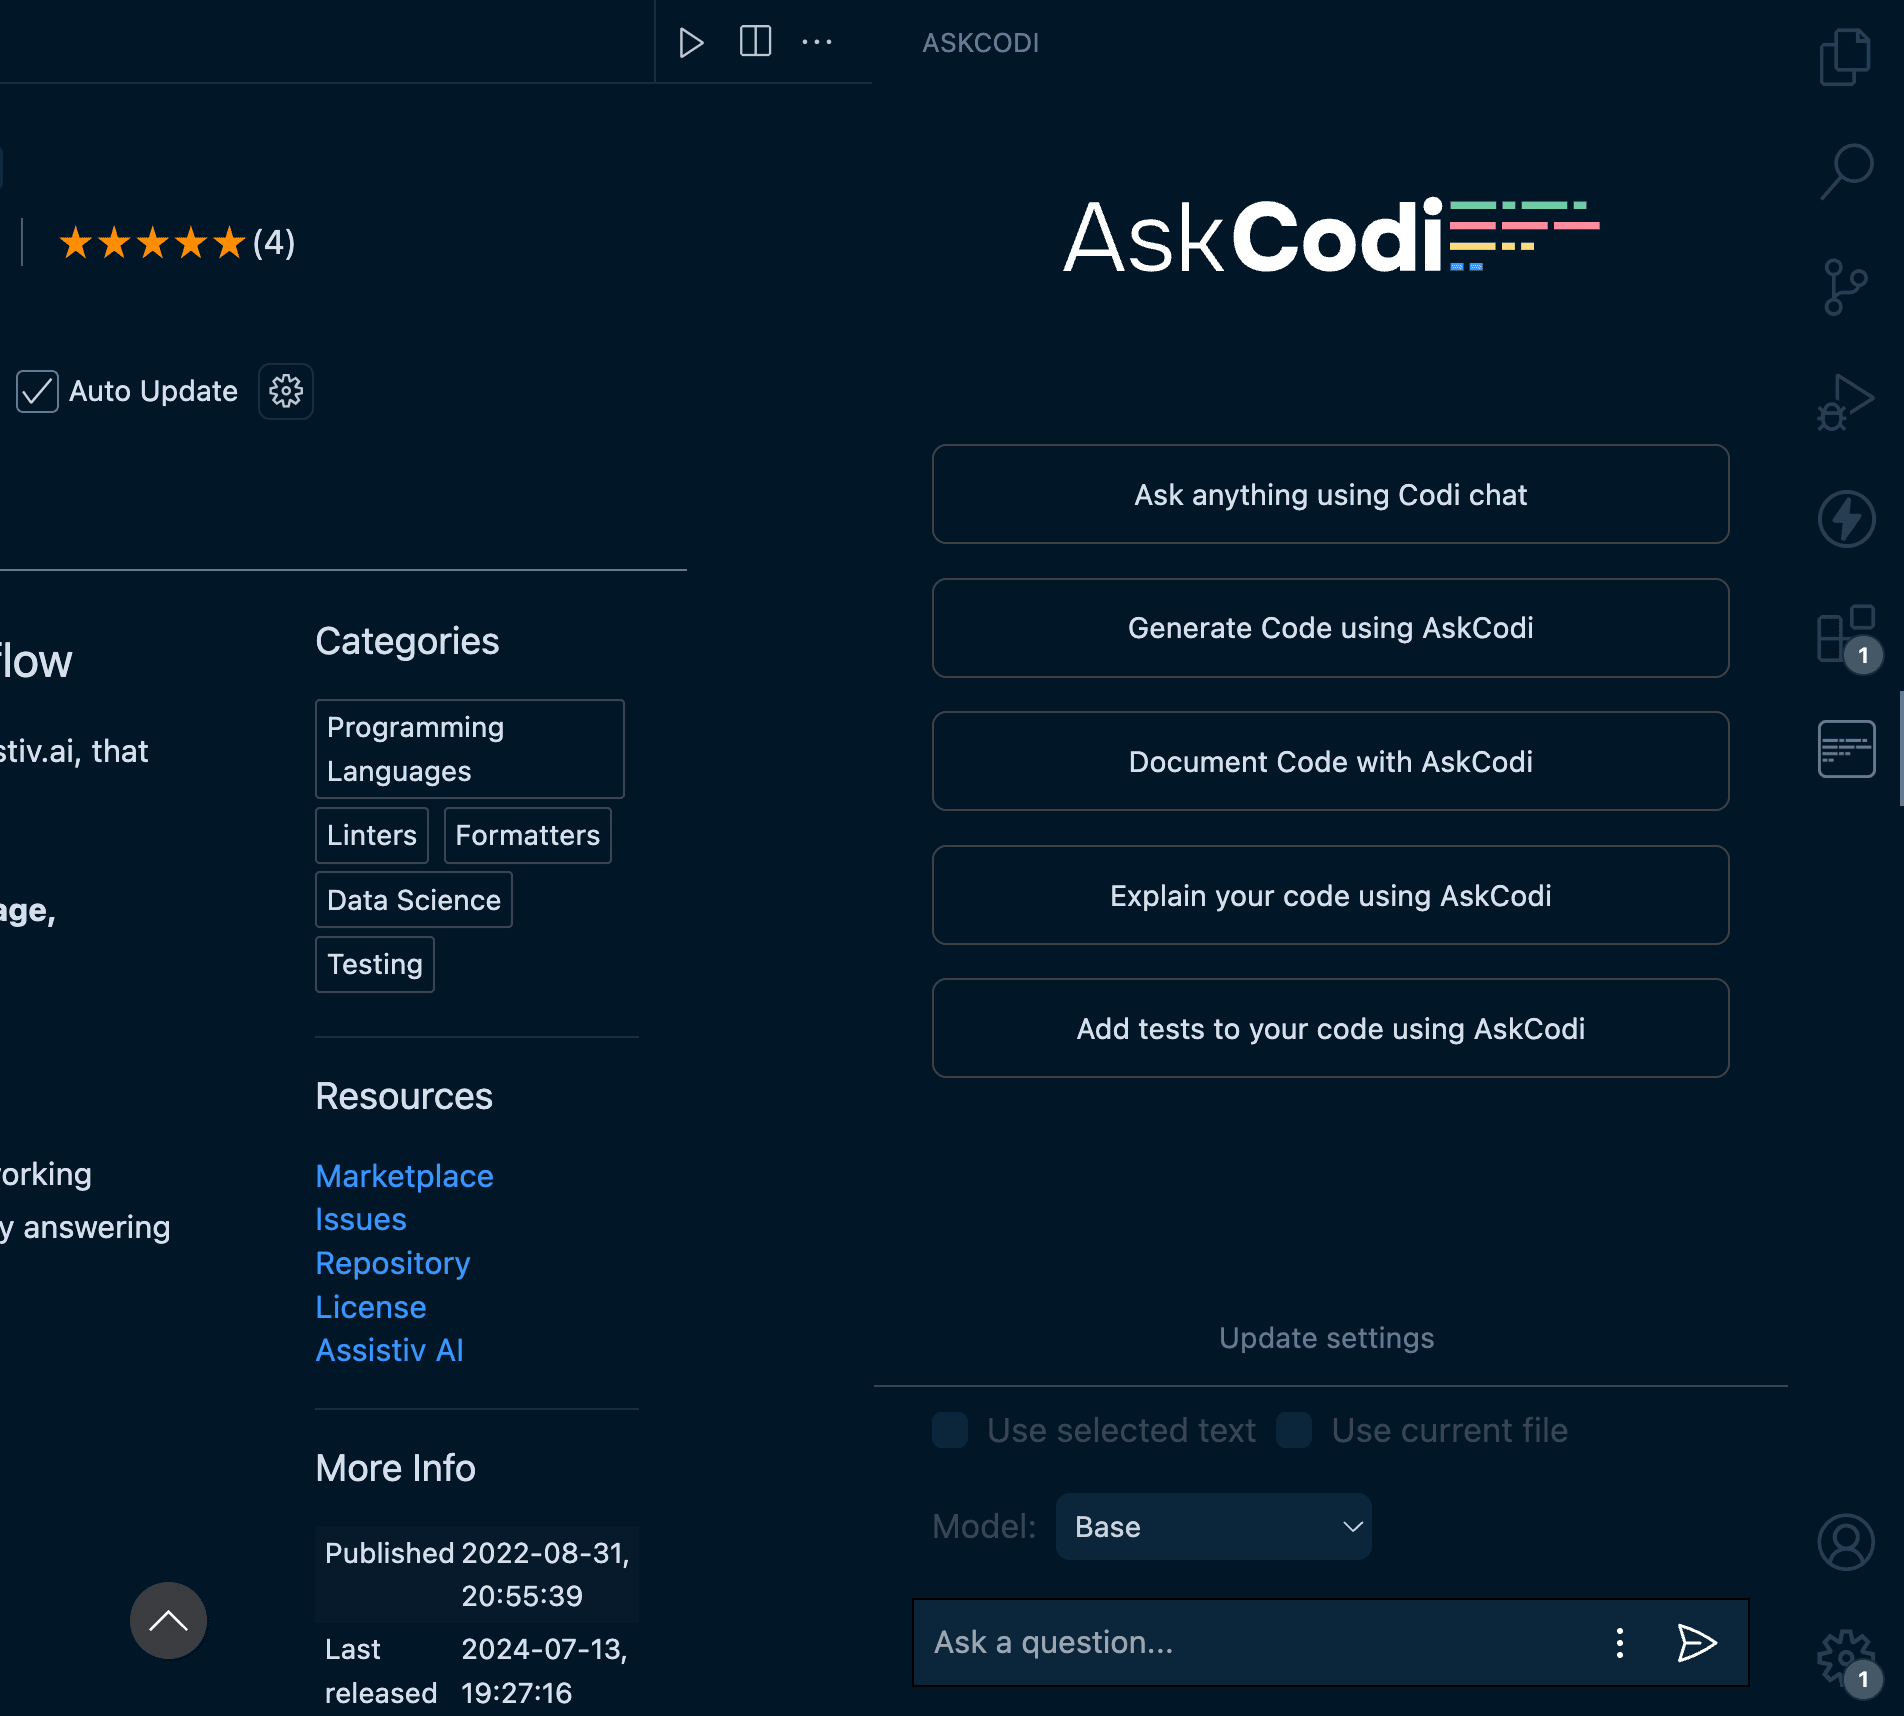The image size is (1904, 1716).
Task: Open the Issues resource link
Action: click(x=361, y=1219)
